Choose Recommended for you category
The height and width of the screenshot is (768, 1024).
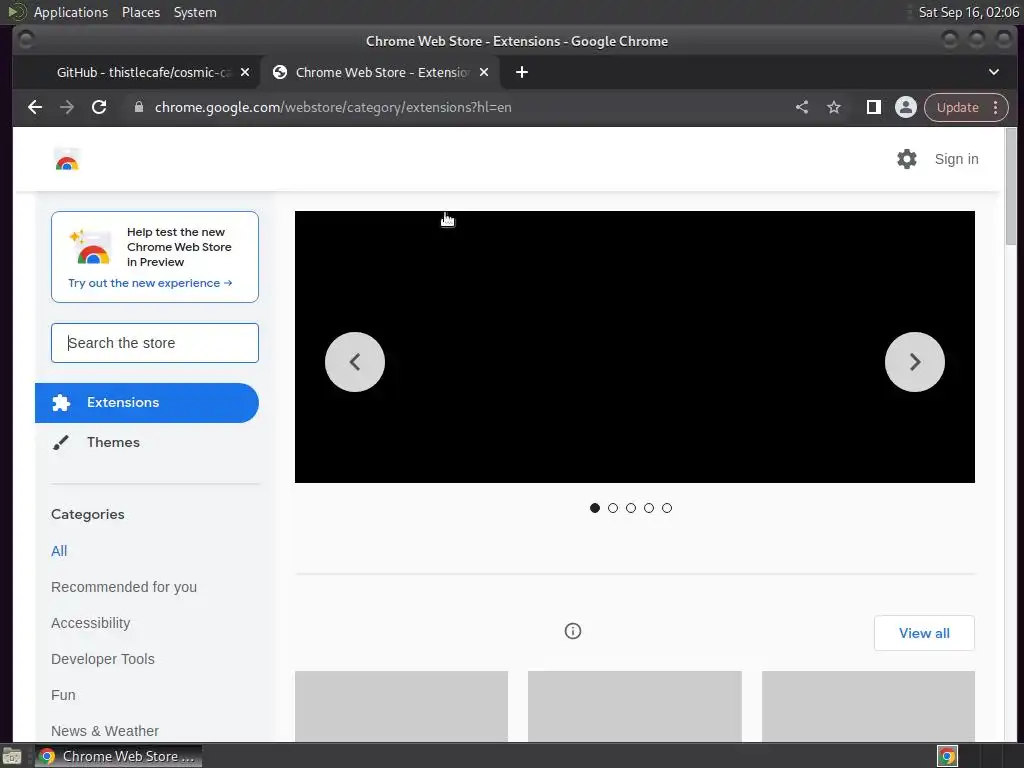coord(123,587)
